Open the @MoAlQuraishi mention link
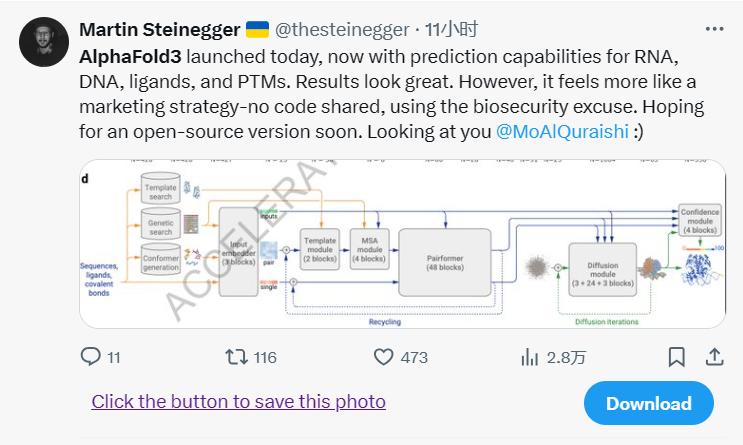This screenshot has width=743, height=445. tap(562, 133)
